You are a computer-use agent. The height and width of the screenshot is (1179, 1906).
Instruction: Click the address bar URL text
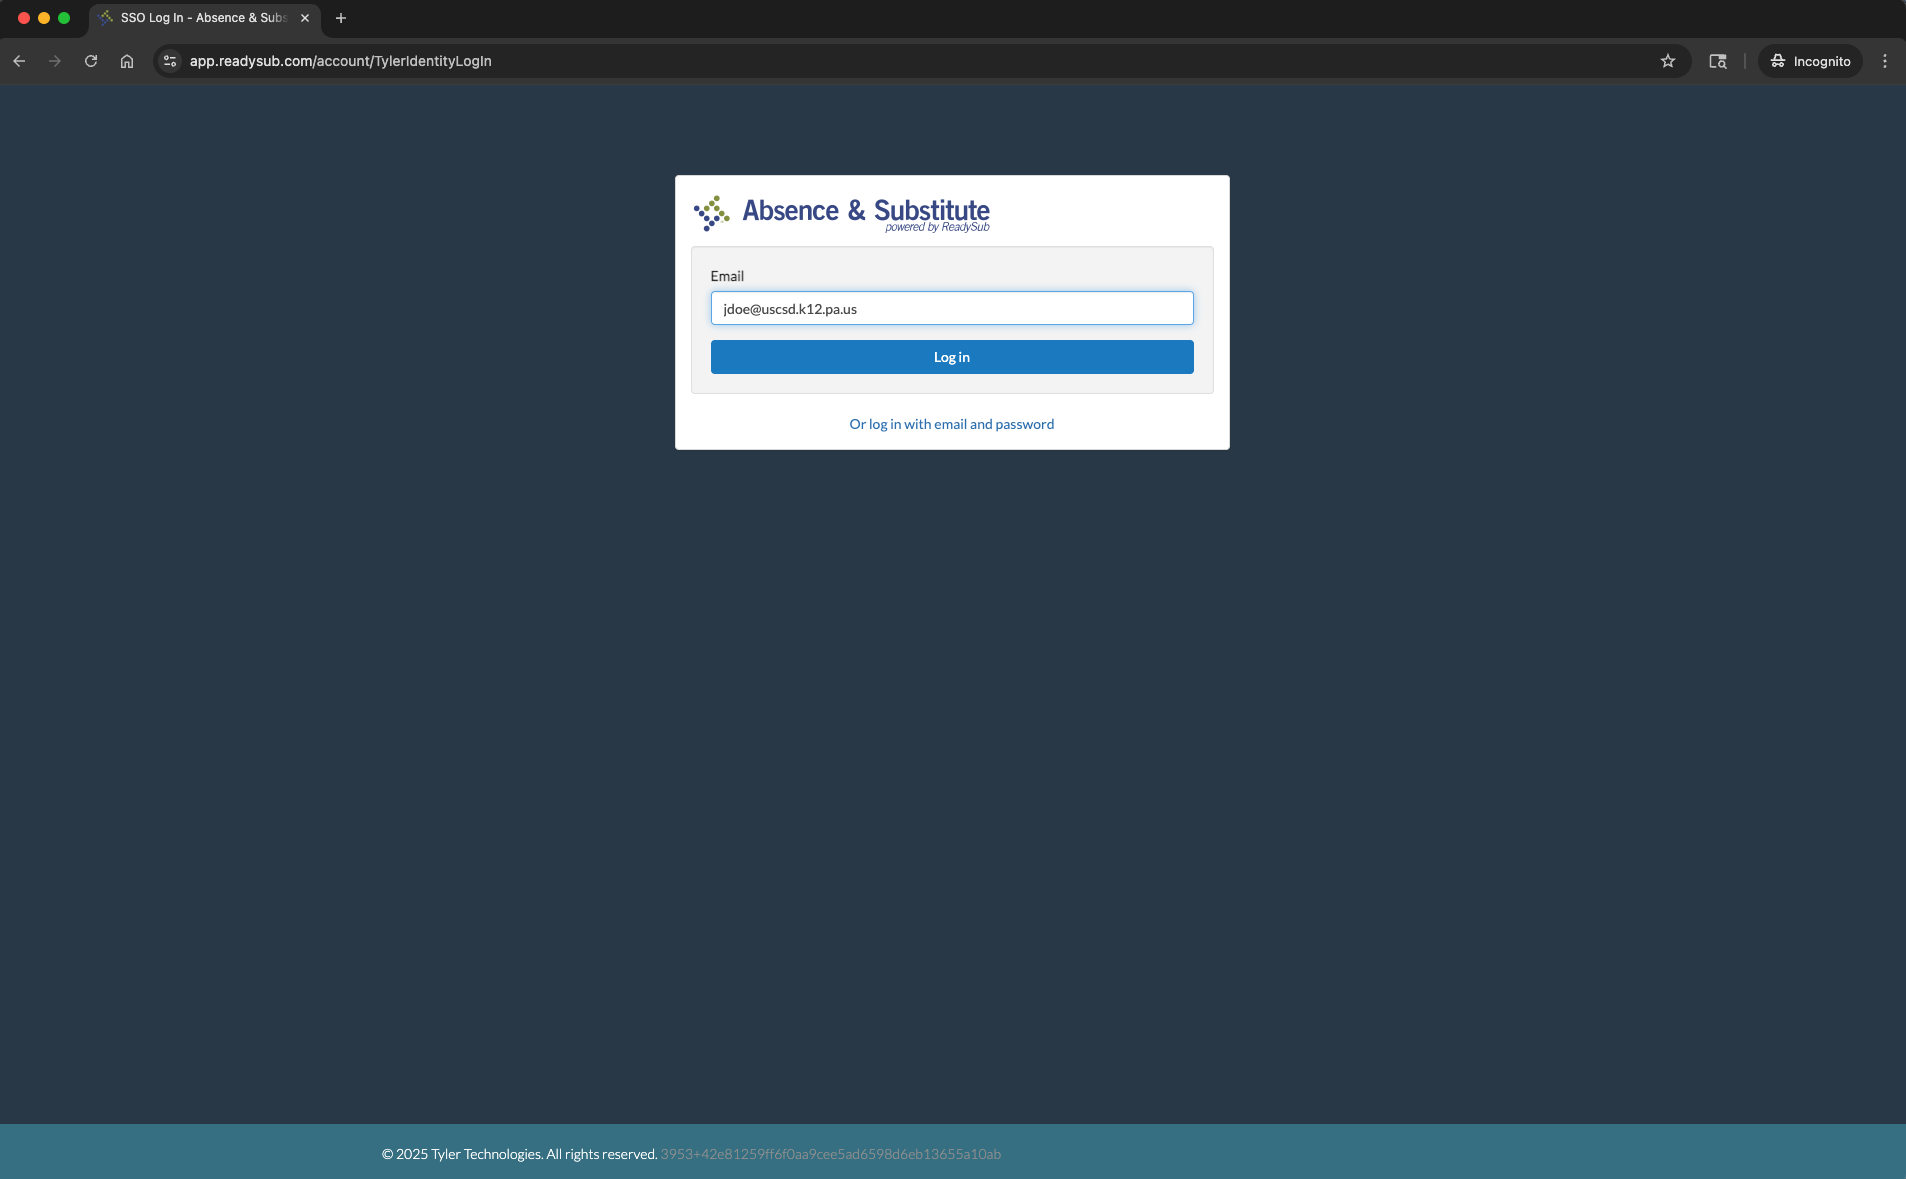tap(341, 61)
